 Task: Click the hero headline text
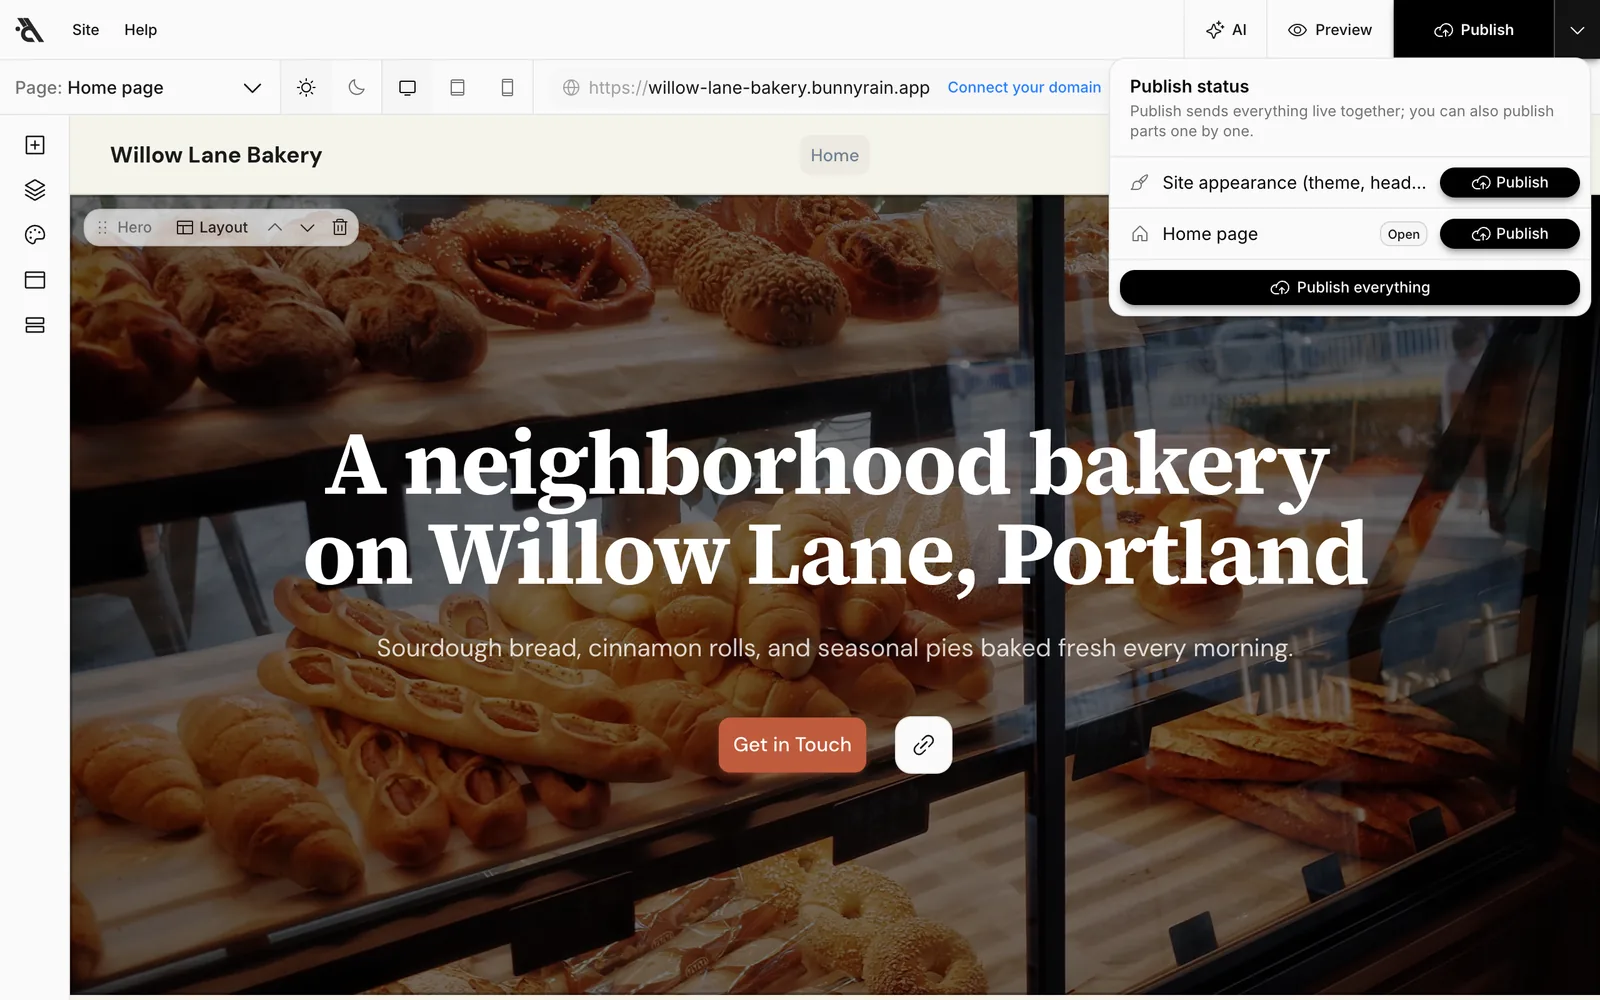835,509
